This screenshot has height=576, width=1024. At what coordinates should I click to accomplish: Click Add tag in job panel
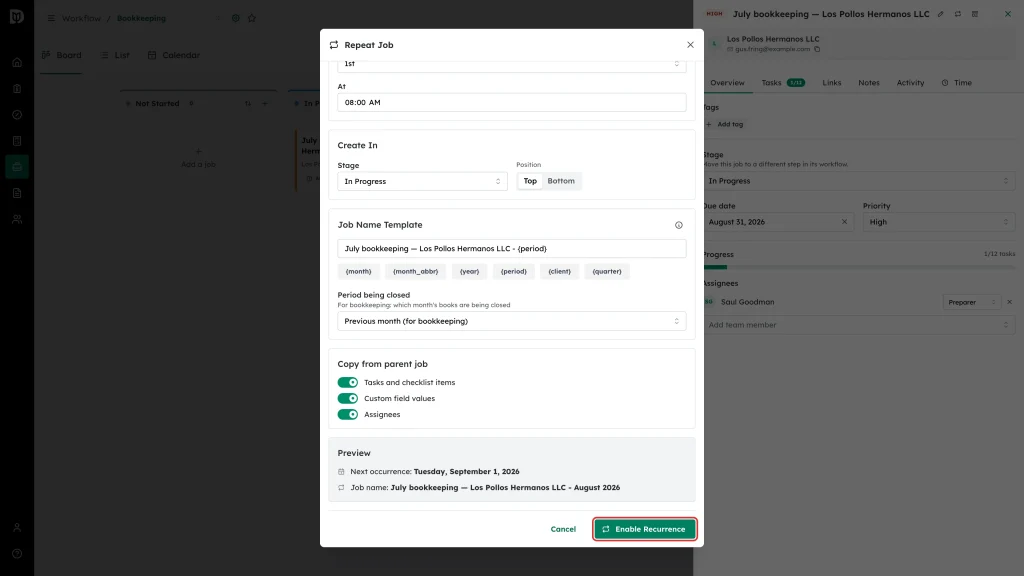click(x=725, y=124)
